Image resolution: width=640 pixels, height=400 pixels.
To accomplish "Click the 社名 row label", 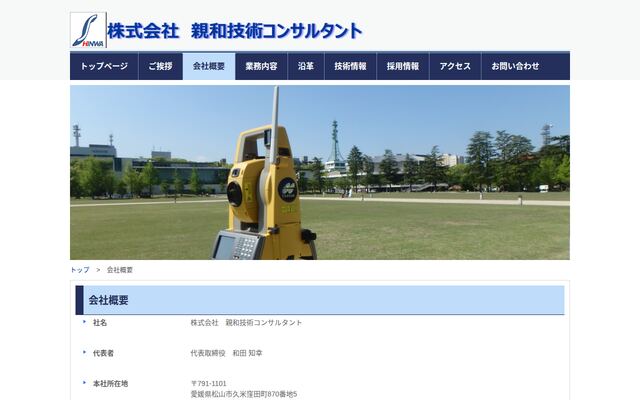I will pos(100,322).
